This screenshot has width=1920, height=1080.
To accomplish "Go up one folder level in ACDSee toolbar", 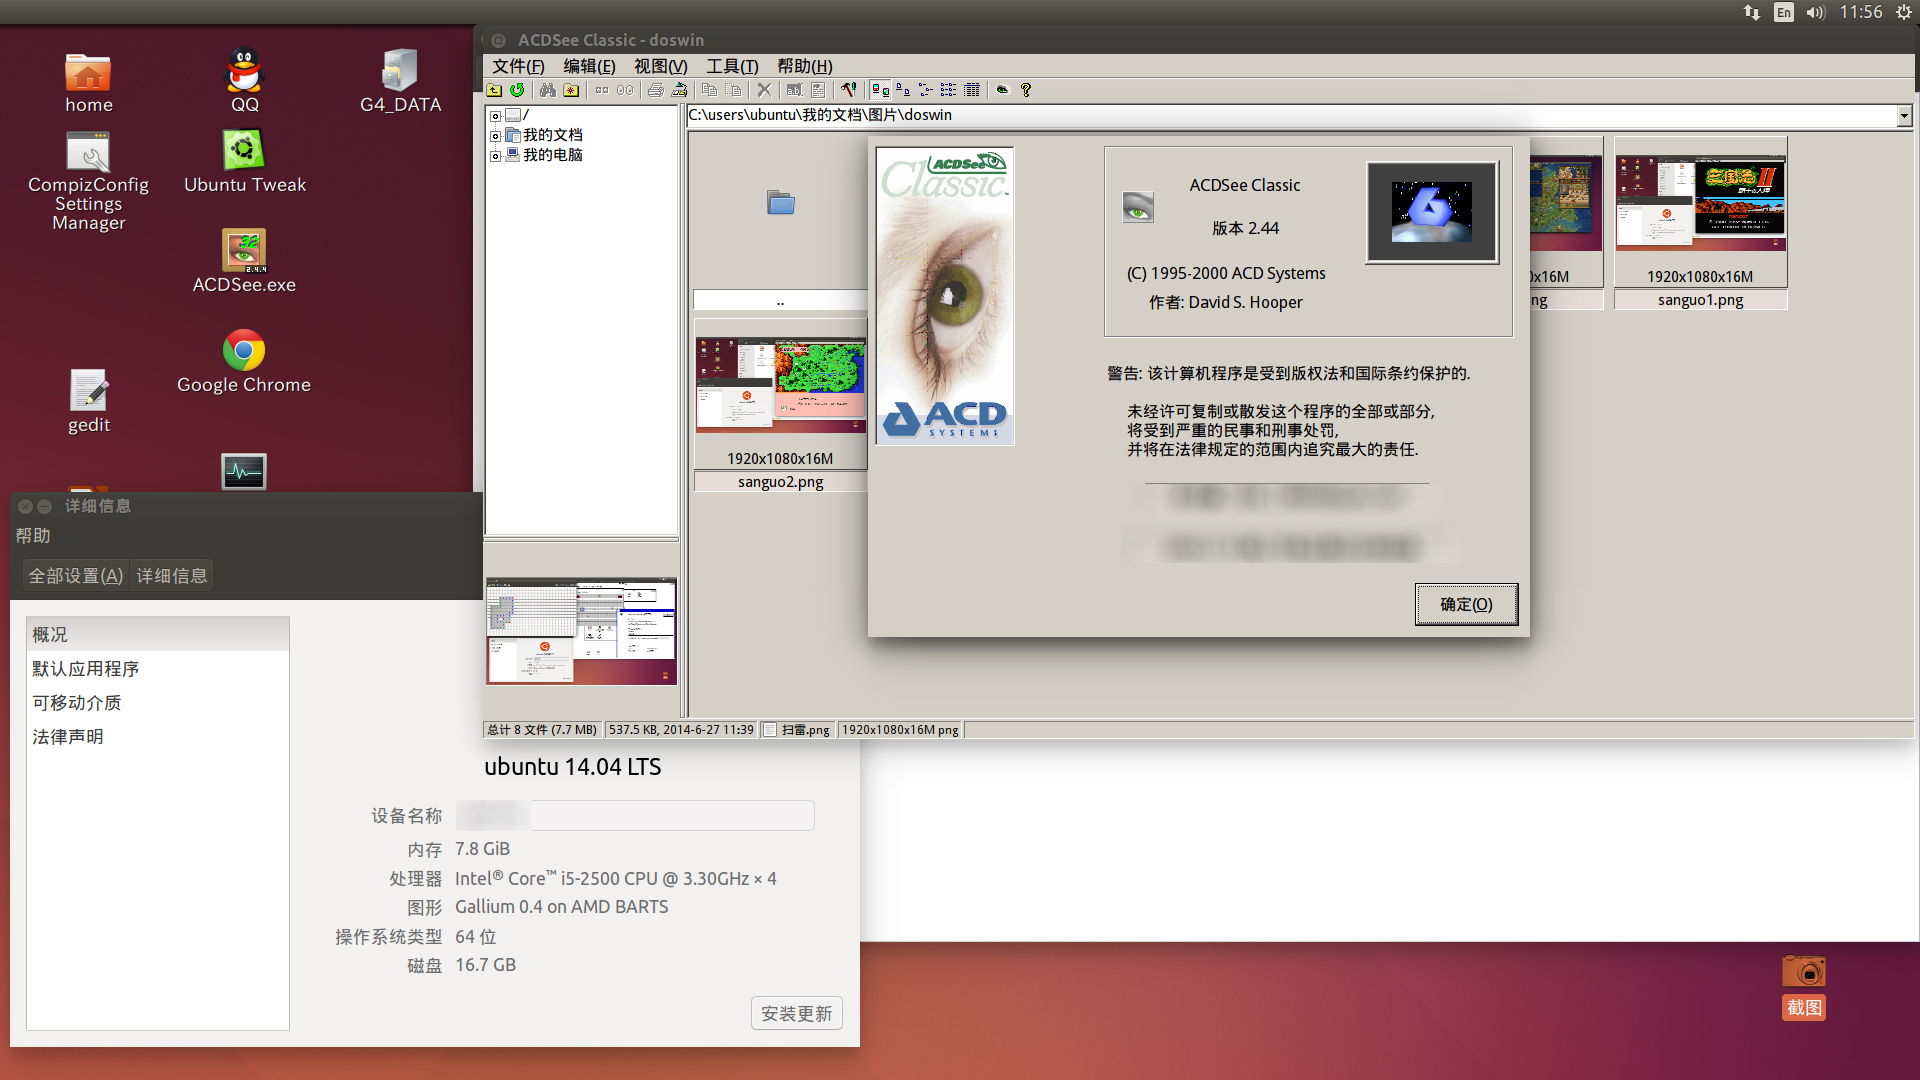I will tap(494, 90).
